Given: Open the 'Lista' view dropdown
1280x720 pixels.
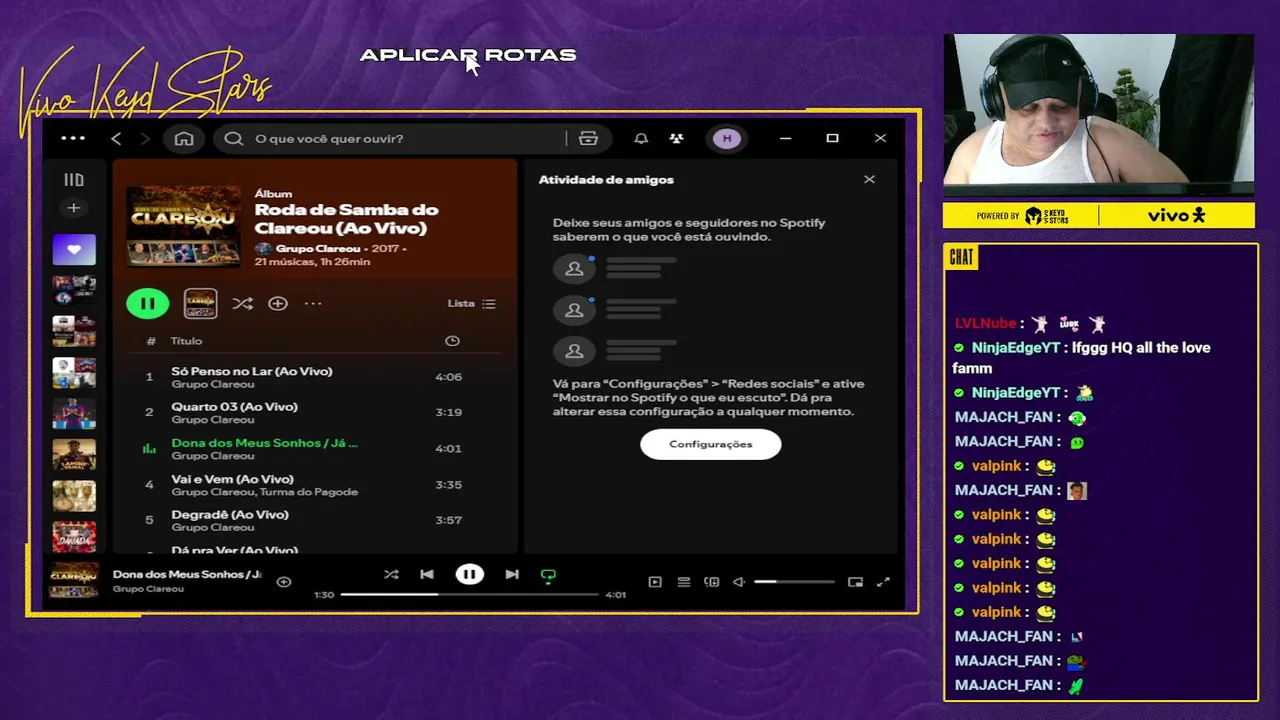Looking at the screenshot, I should click(471, 303).
